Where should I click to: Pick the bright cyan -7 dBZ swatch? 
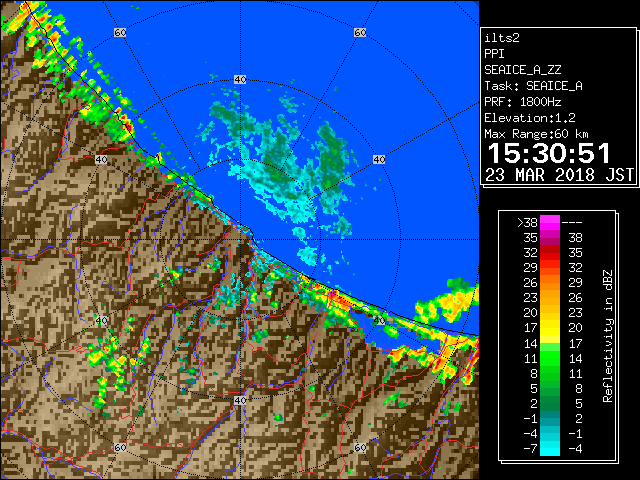tap(550, 448)
